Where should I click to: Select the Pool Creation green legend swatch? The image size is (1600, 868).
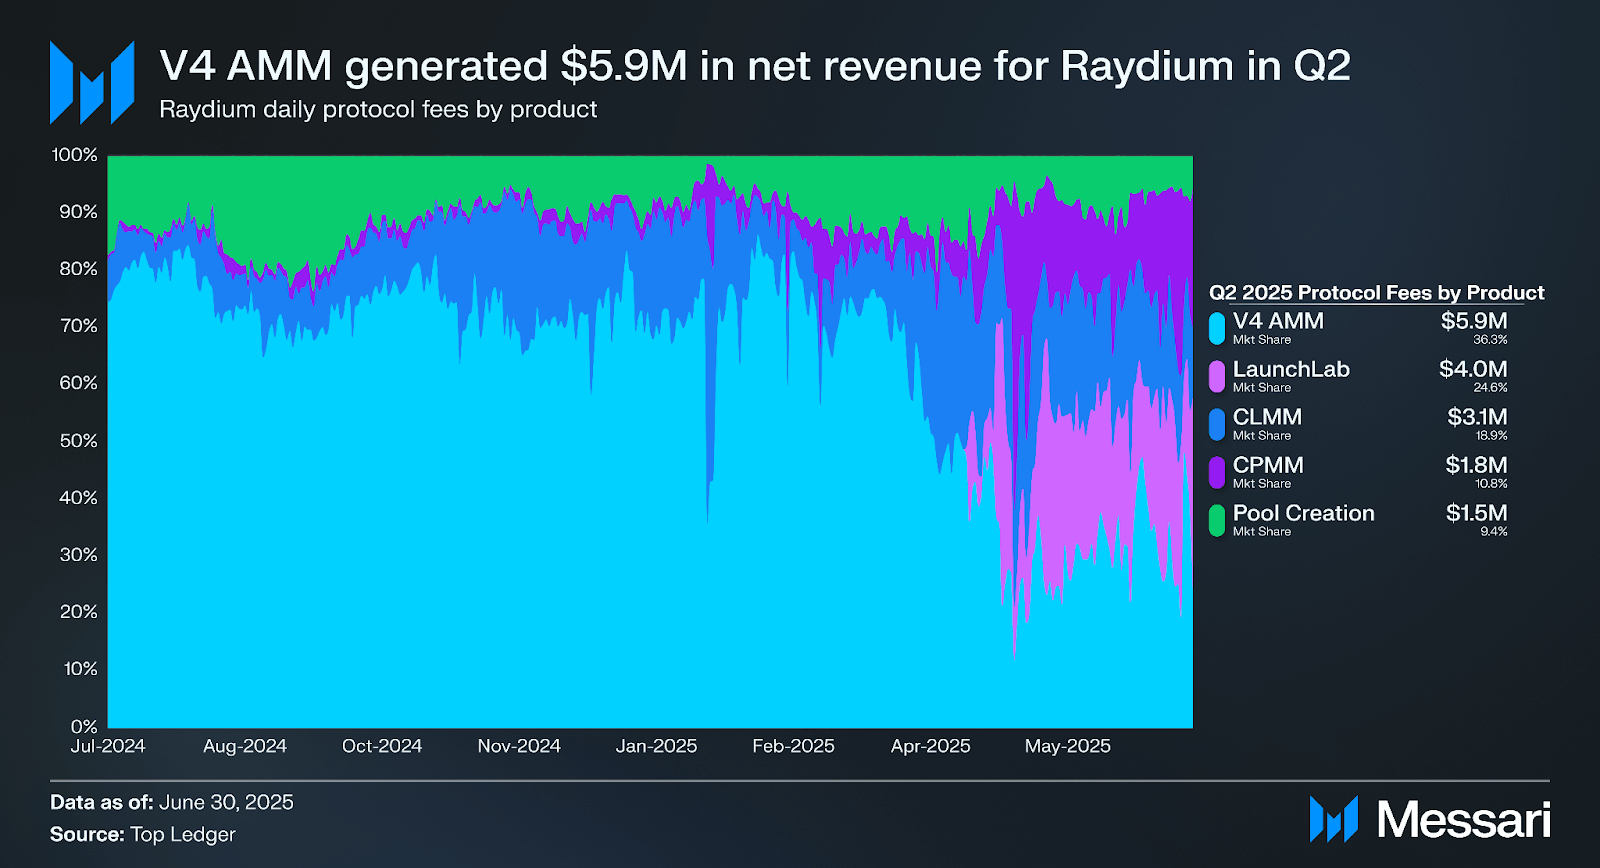[1217, 520]
